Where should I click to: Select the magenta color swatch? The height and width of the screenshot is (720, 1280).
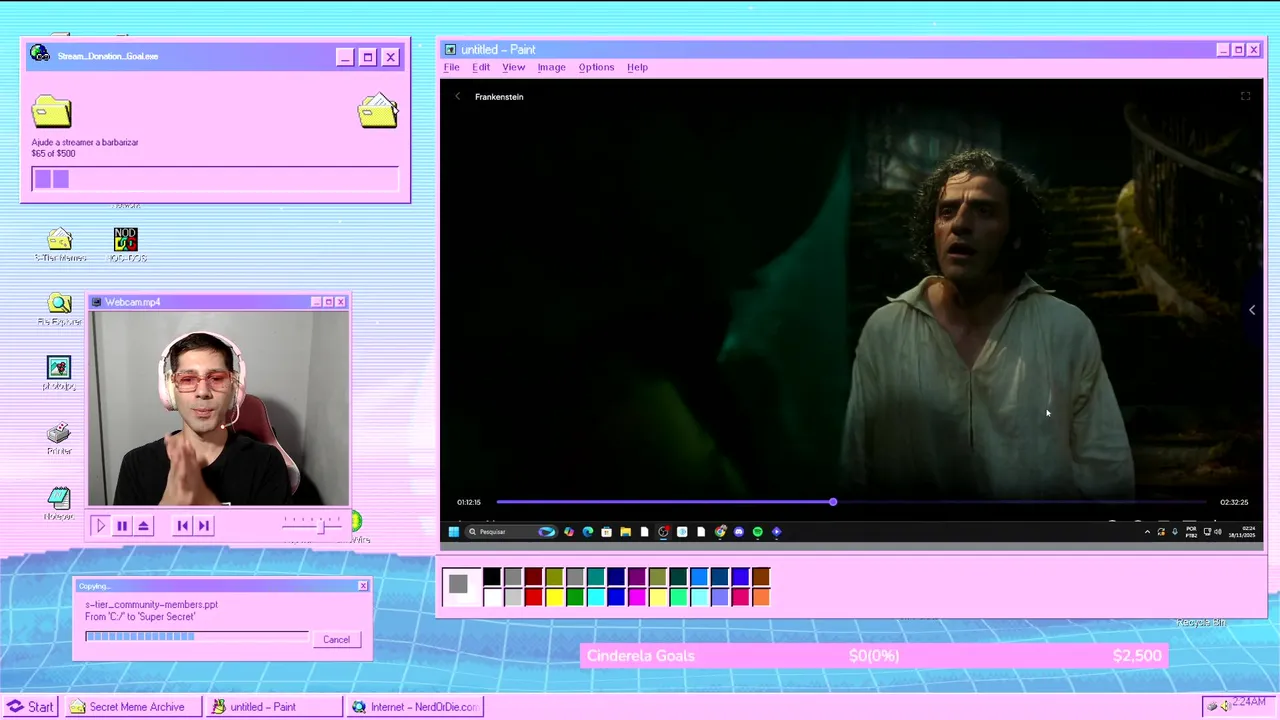636,597
